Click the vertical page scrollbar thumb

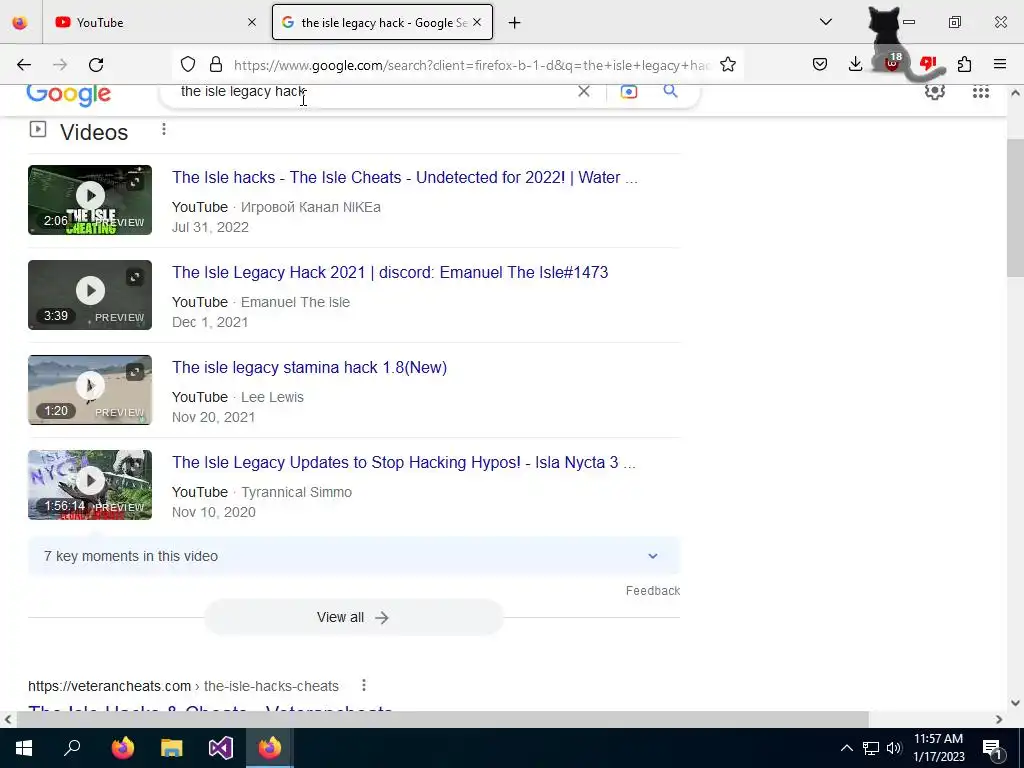click(1015, 208)
